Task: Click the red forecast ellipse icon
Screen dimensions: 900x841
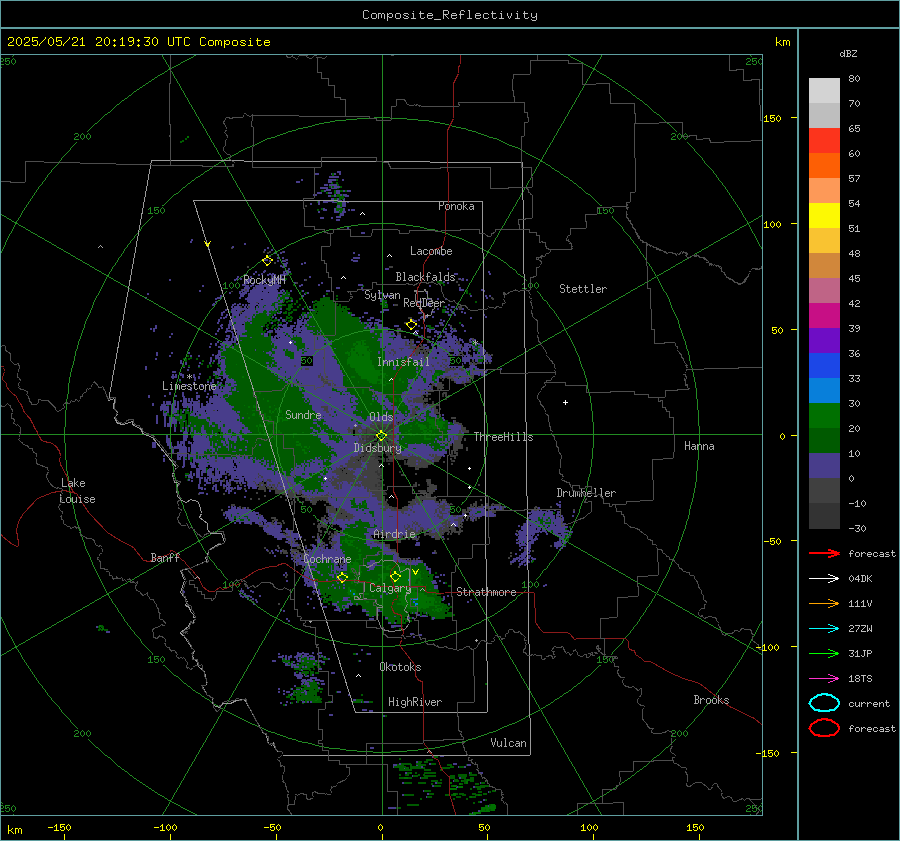Action: [824, 728]
